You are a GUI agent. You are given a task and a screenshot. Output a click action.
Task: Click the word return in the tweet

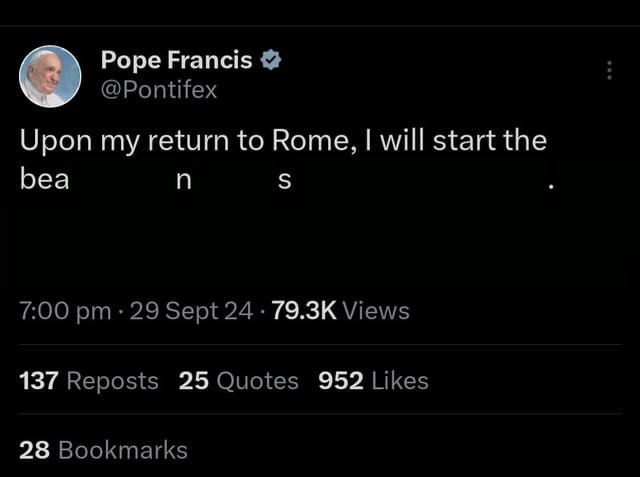click(x=189, y=141)
